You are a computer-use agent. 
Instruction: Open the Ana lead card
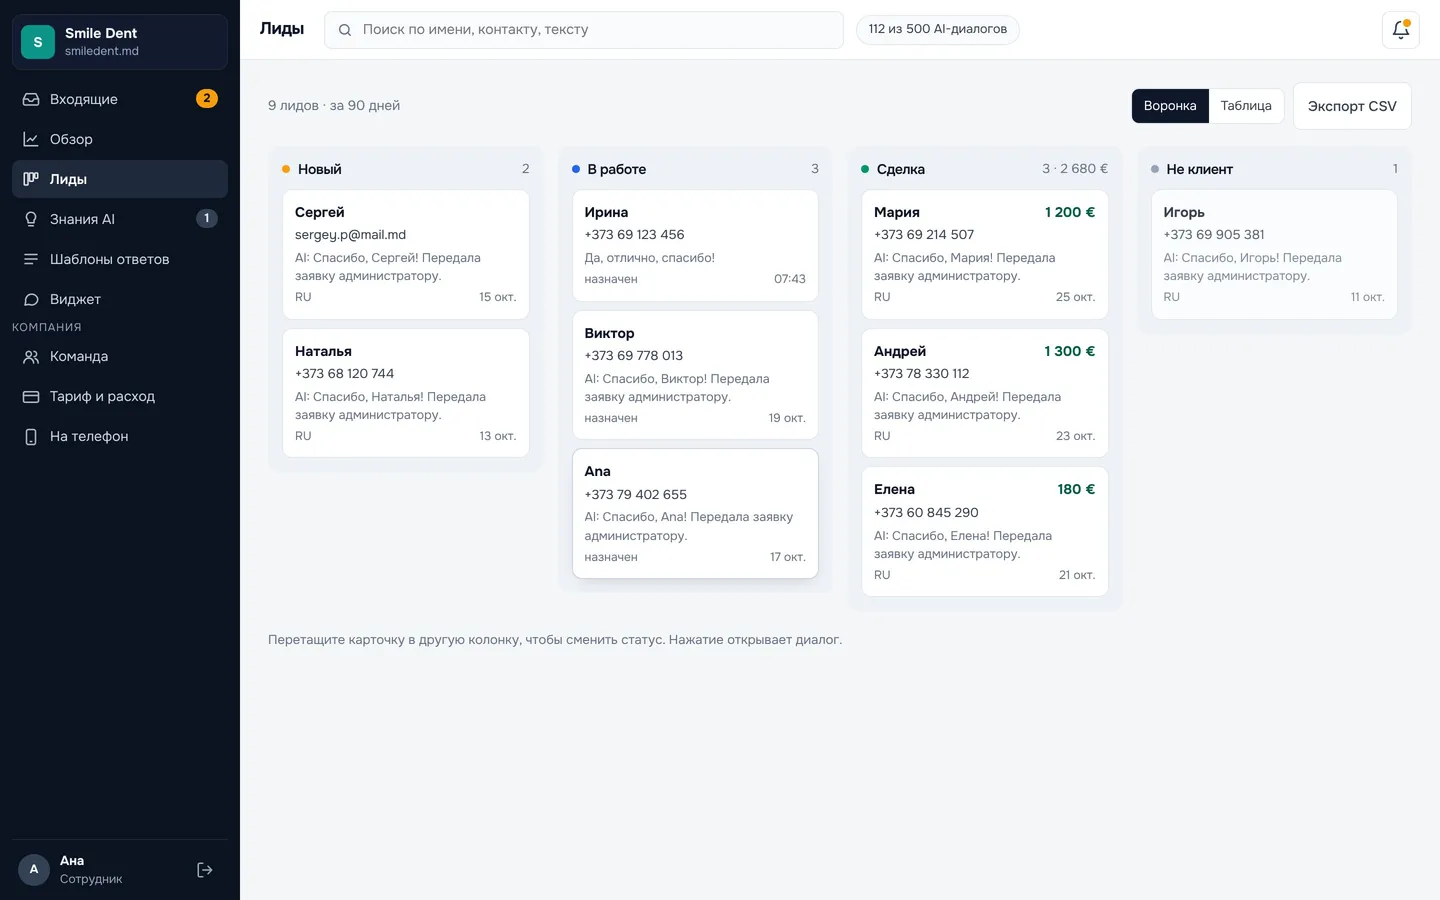(x=695, y=514)
